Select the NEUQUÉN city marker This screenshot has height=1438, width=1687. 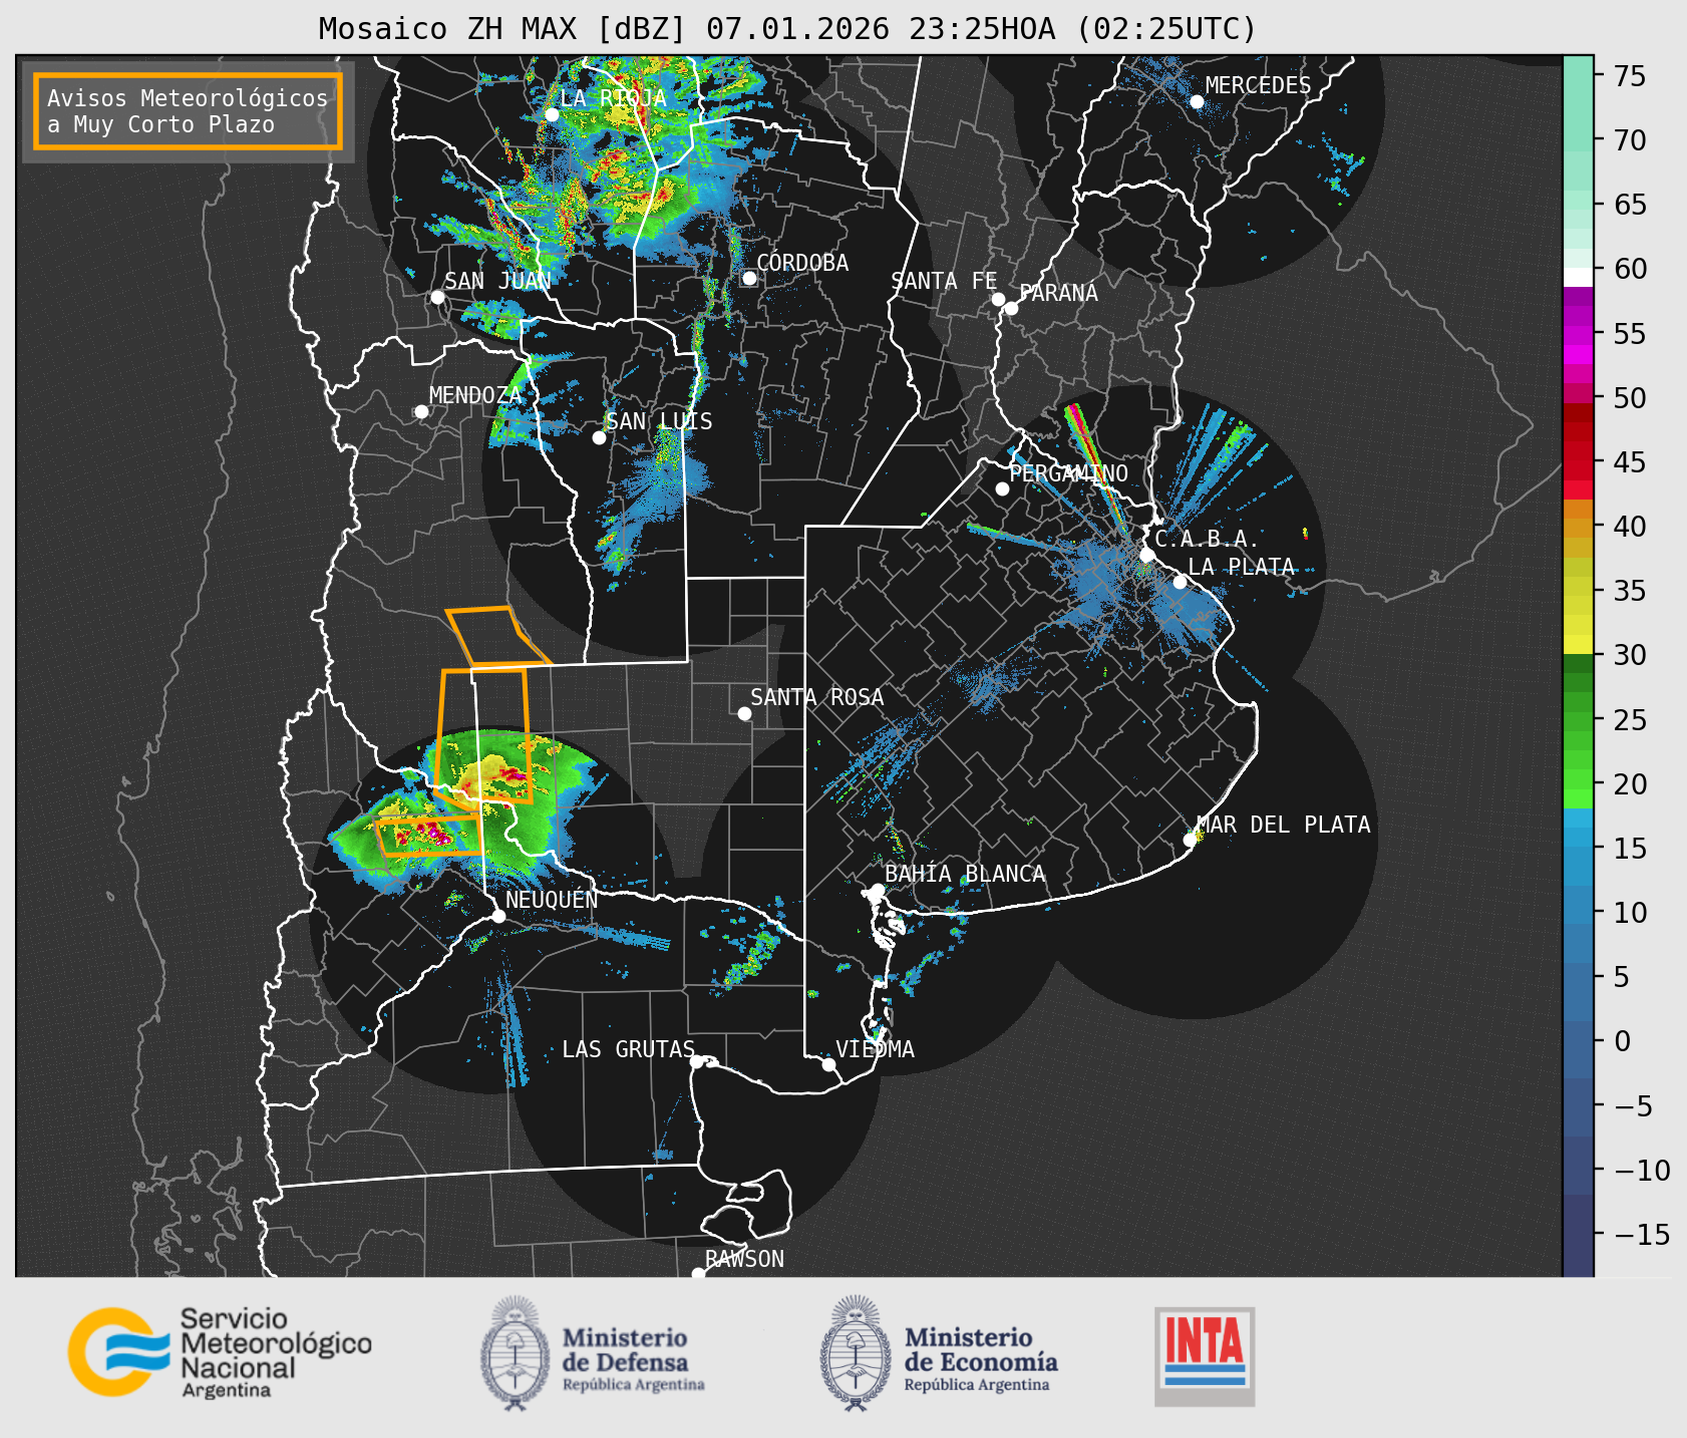[498, 916]
